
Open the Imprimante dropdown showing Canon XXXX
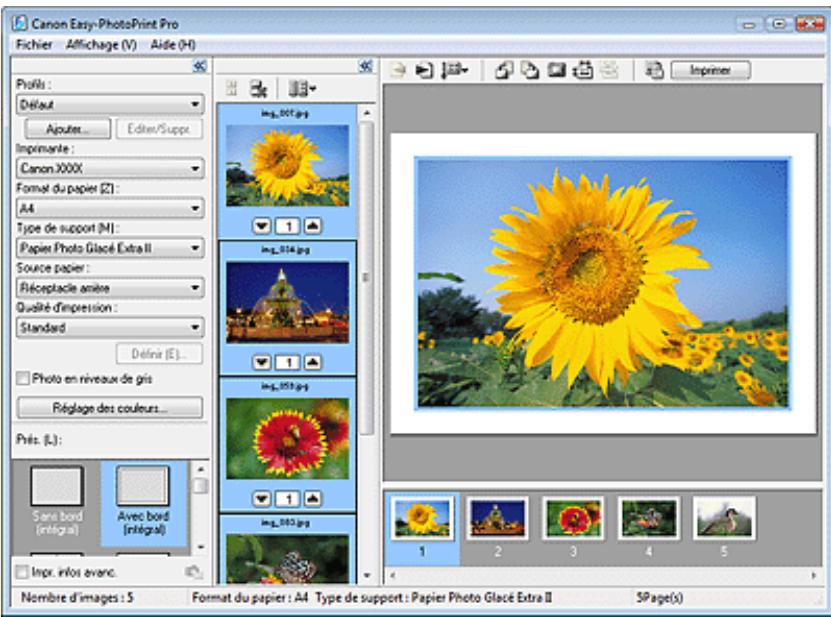[x=110, y=168]
